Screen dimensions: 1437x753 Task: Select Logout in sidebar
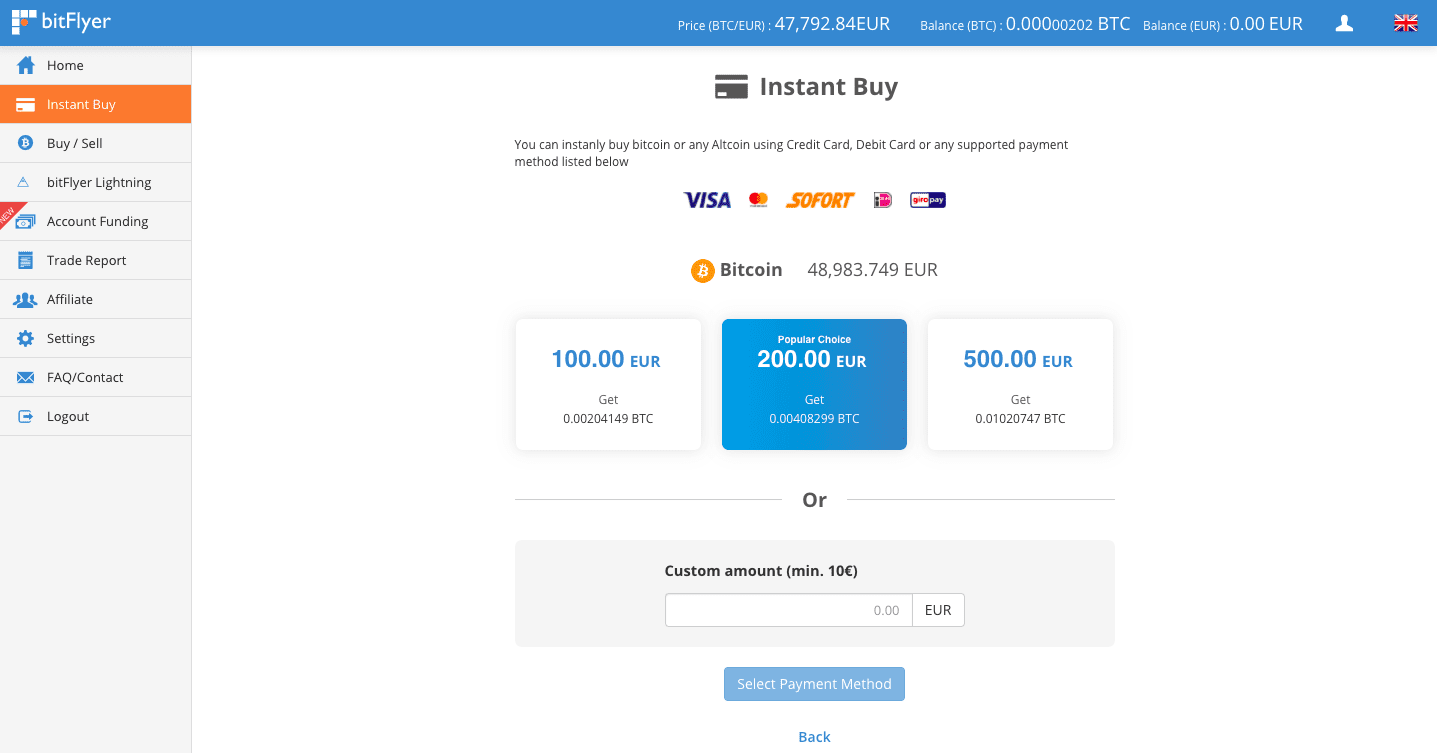click(x=96, y=416)
